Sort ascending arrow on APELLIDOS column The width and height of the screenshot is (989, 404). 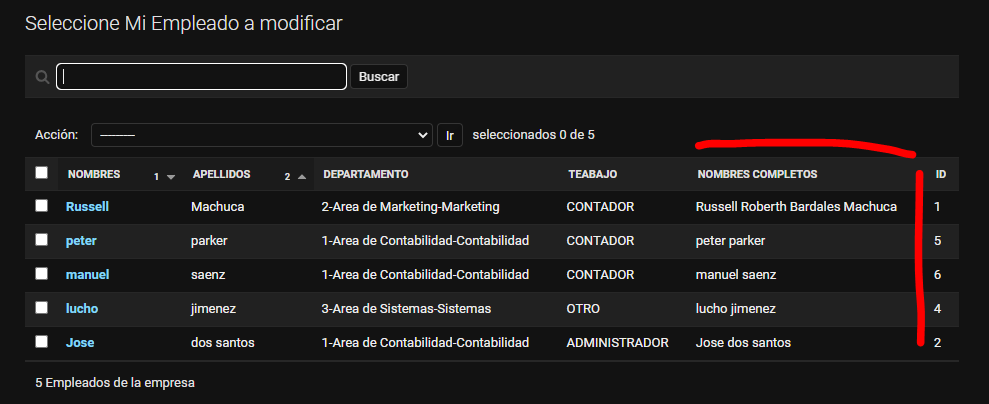(x=301, y=177)
